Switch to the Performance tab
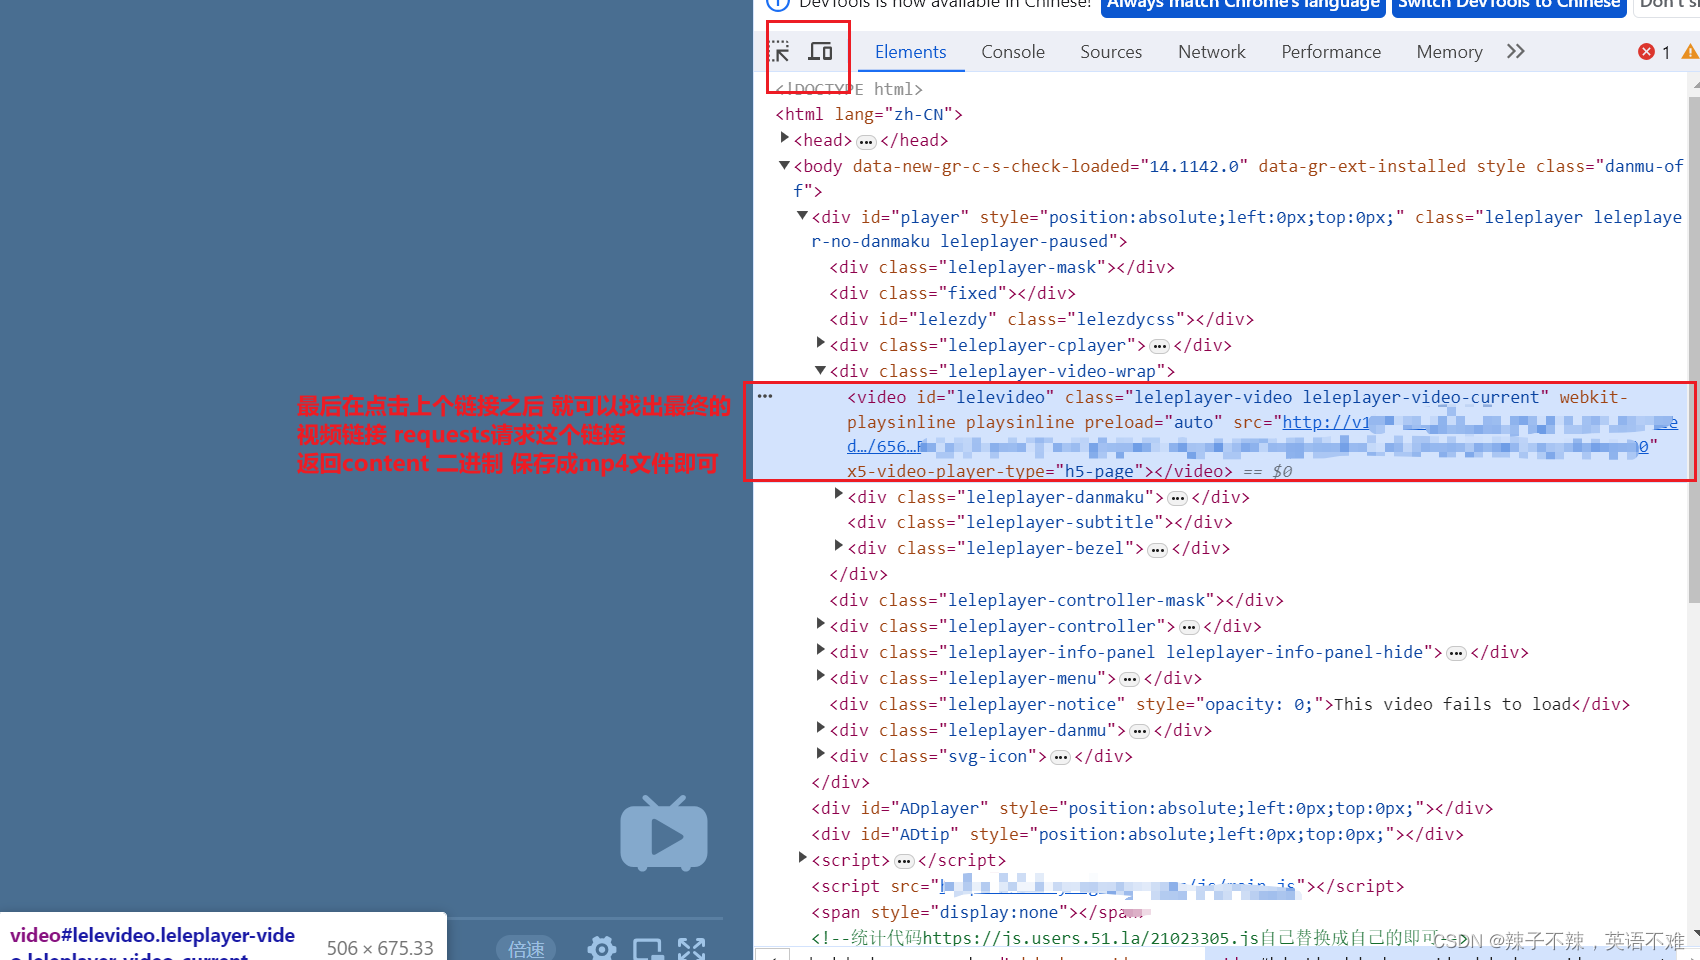Viewport: 1700px width, 960px height. (x=1331, y=52)
